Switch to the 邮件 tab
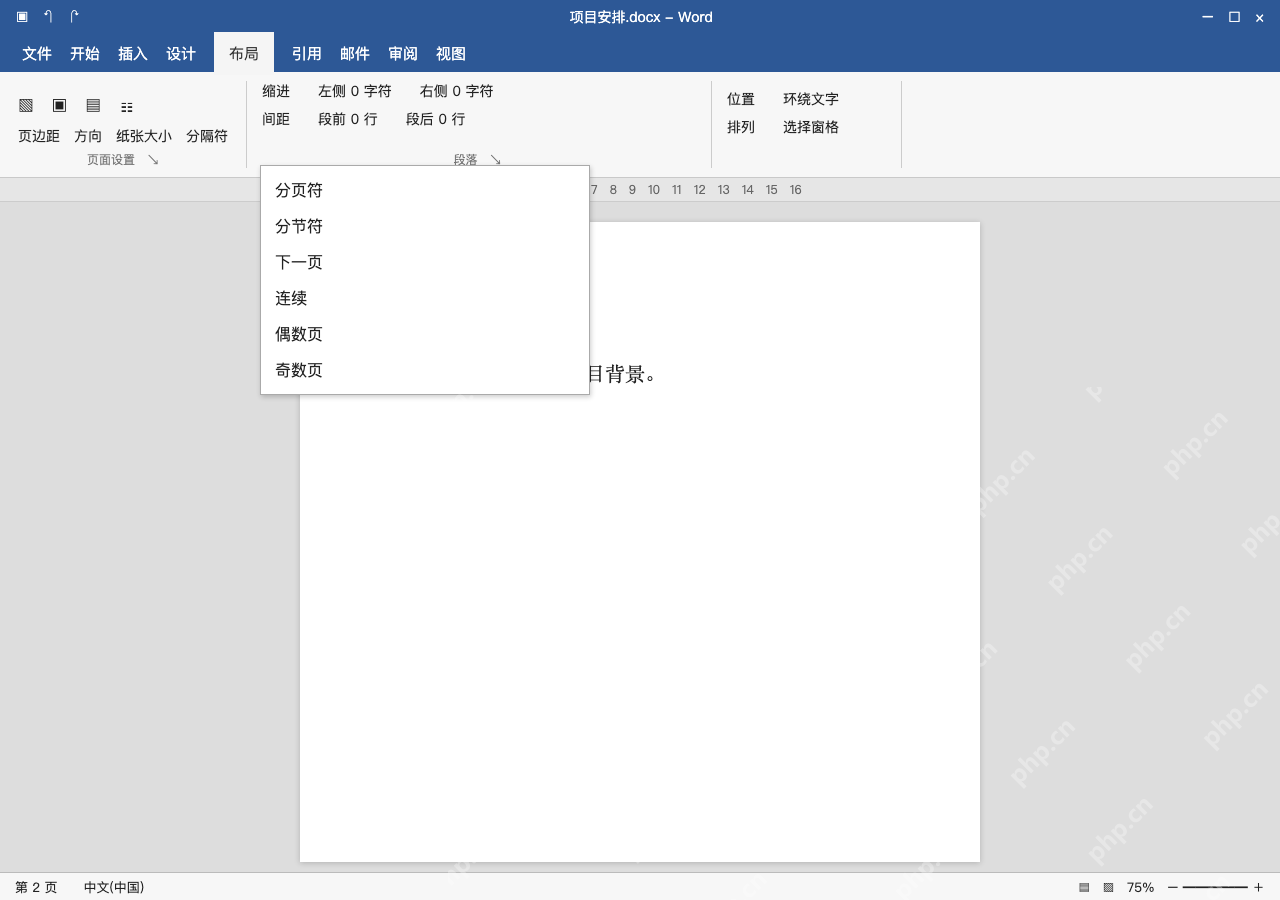This screenshot has height=900, width=1280. pyautogui.click(x=355, y=54)
